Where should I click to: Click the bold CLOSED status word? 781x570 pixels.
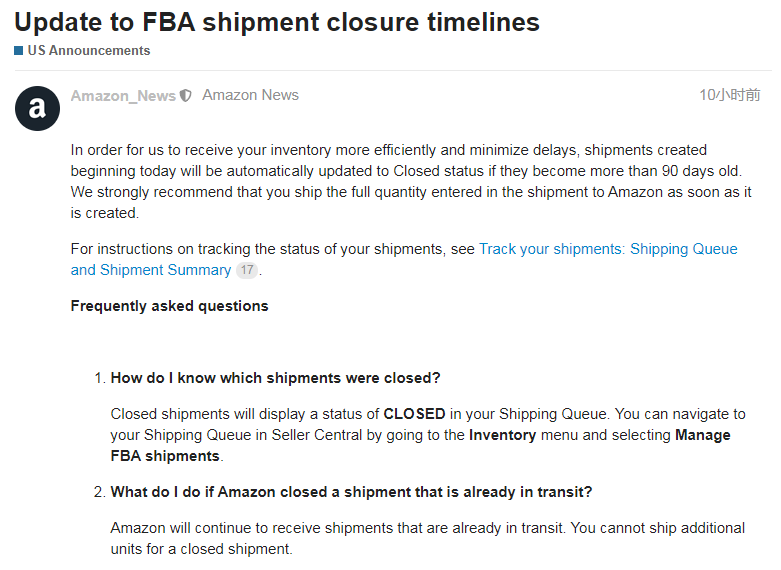click(x=414, y=414)
